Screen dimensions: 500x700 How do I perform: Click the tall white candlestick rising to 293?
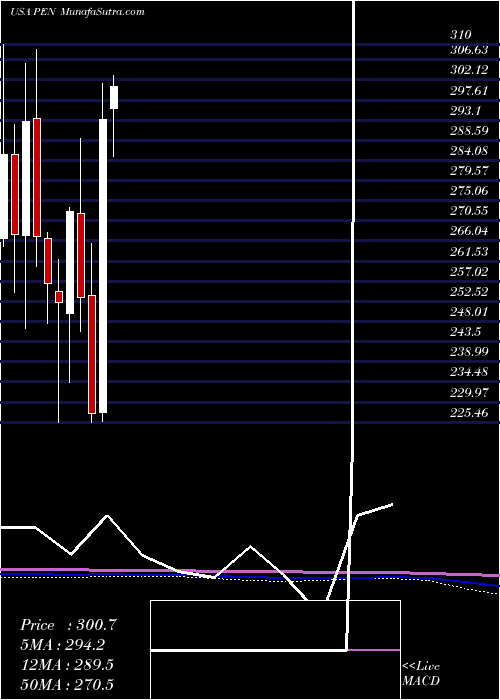103,266
